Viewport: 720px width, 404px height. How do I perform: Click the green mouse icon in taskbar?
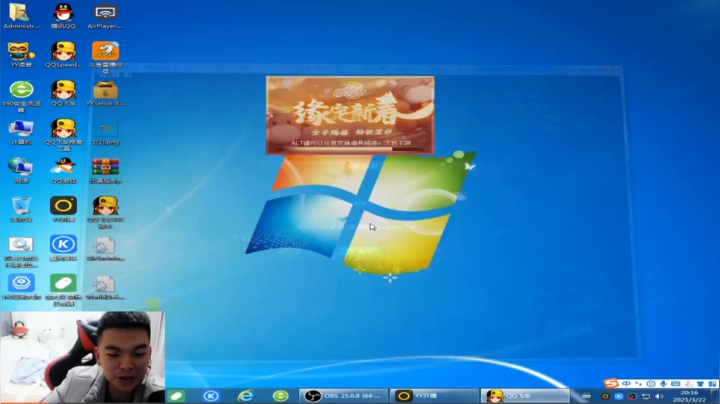[176, 396]
